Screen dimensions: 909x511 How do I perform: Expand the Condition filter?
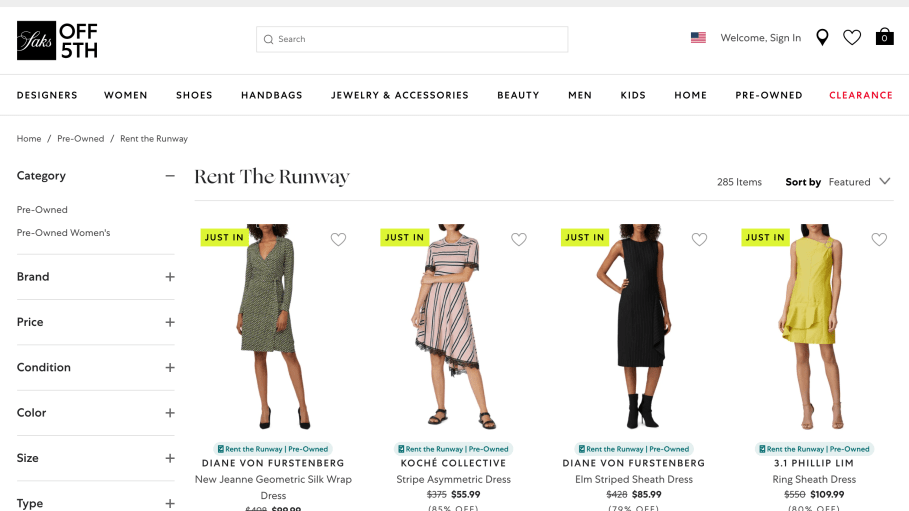(169, 367)
